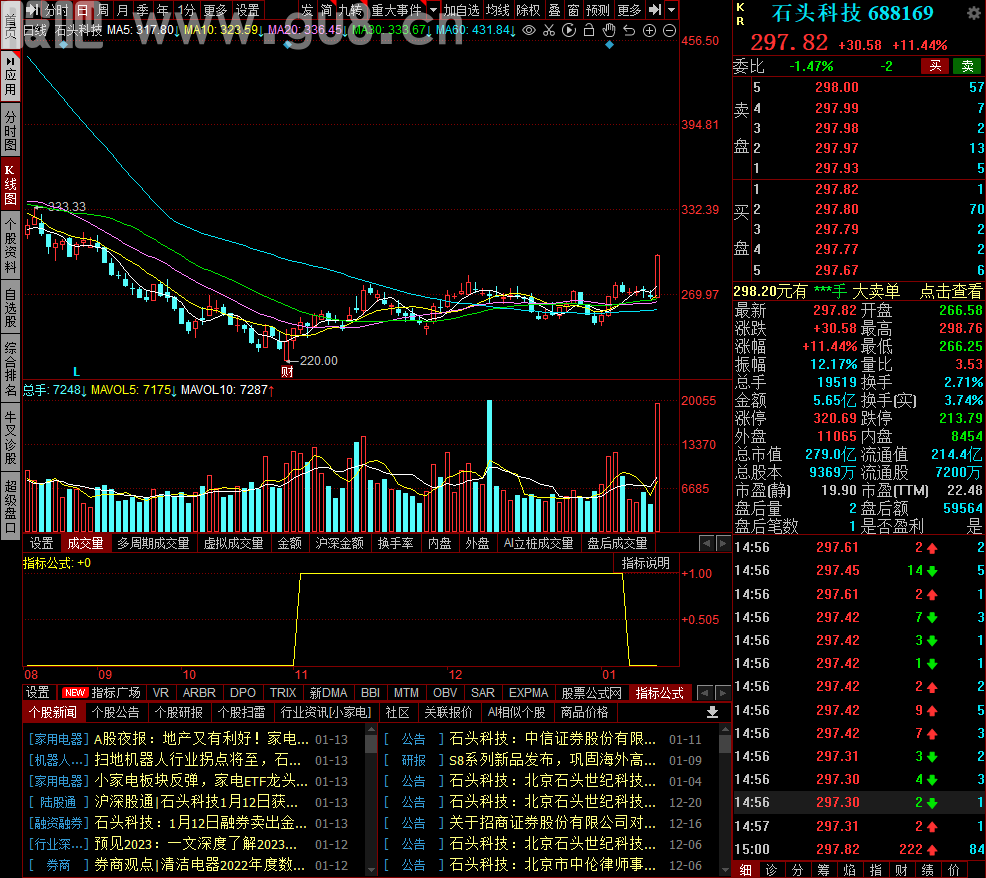Viewport: 986px width, 878px height.
Task: Select the 月 monthly period
Action: coord(123,10)
